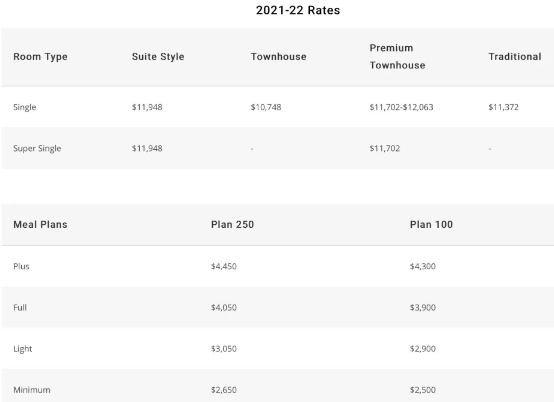
Task: Click the Traditional column header
Action: pyautogui.click(x=515, y=57)
